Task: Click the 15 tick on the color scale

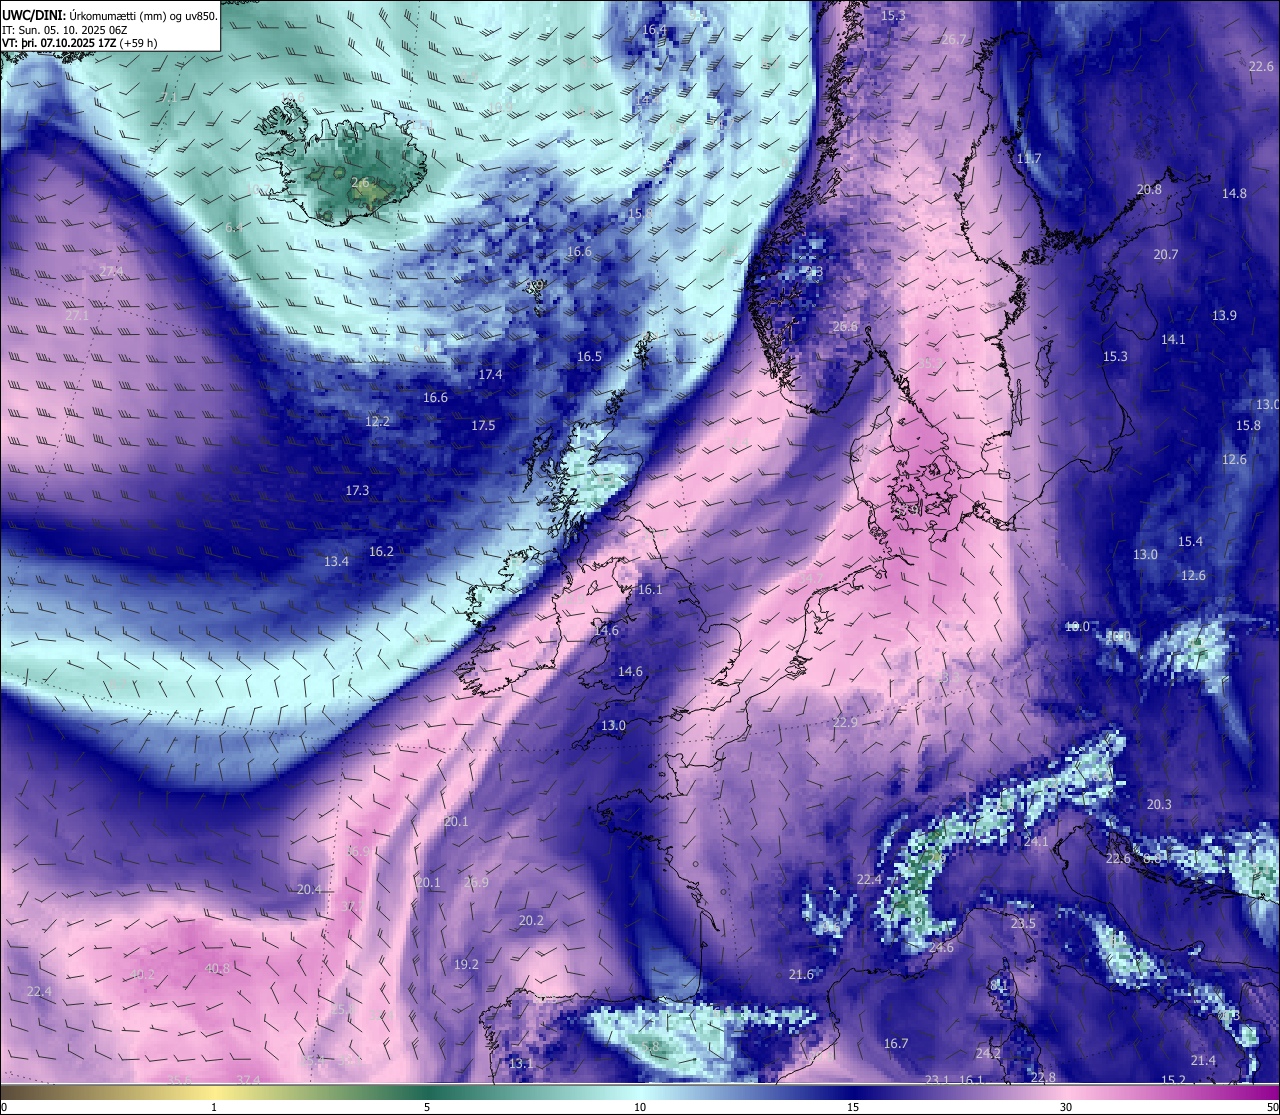Action: click(x=853, y=1107)
